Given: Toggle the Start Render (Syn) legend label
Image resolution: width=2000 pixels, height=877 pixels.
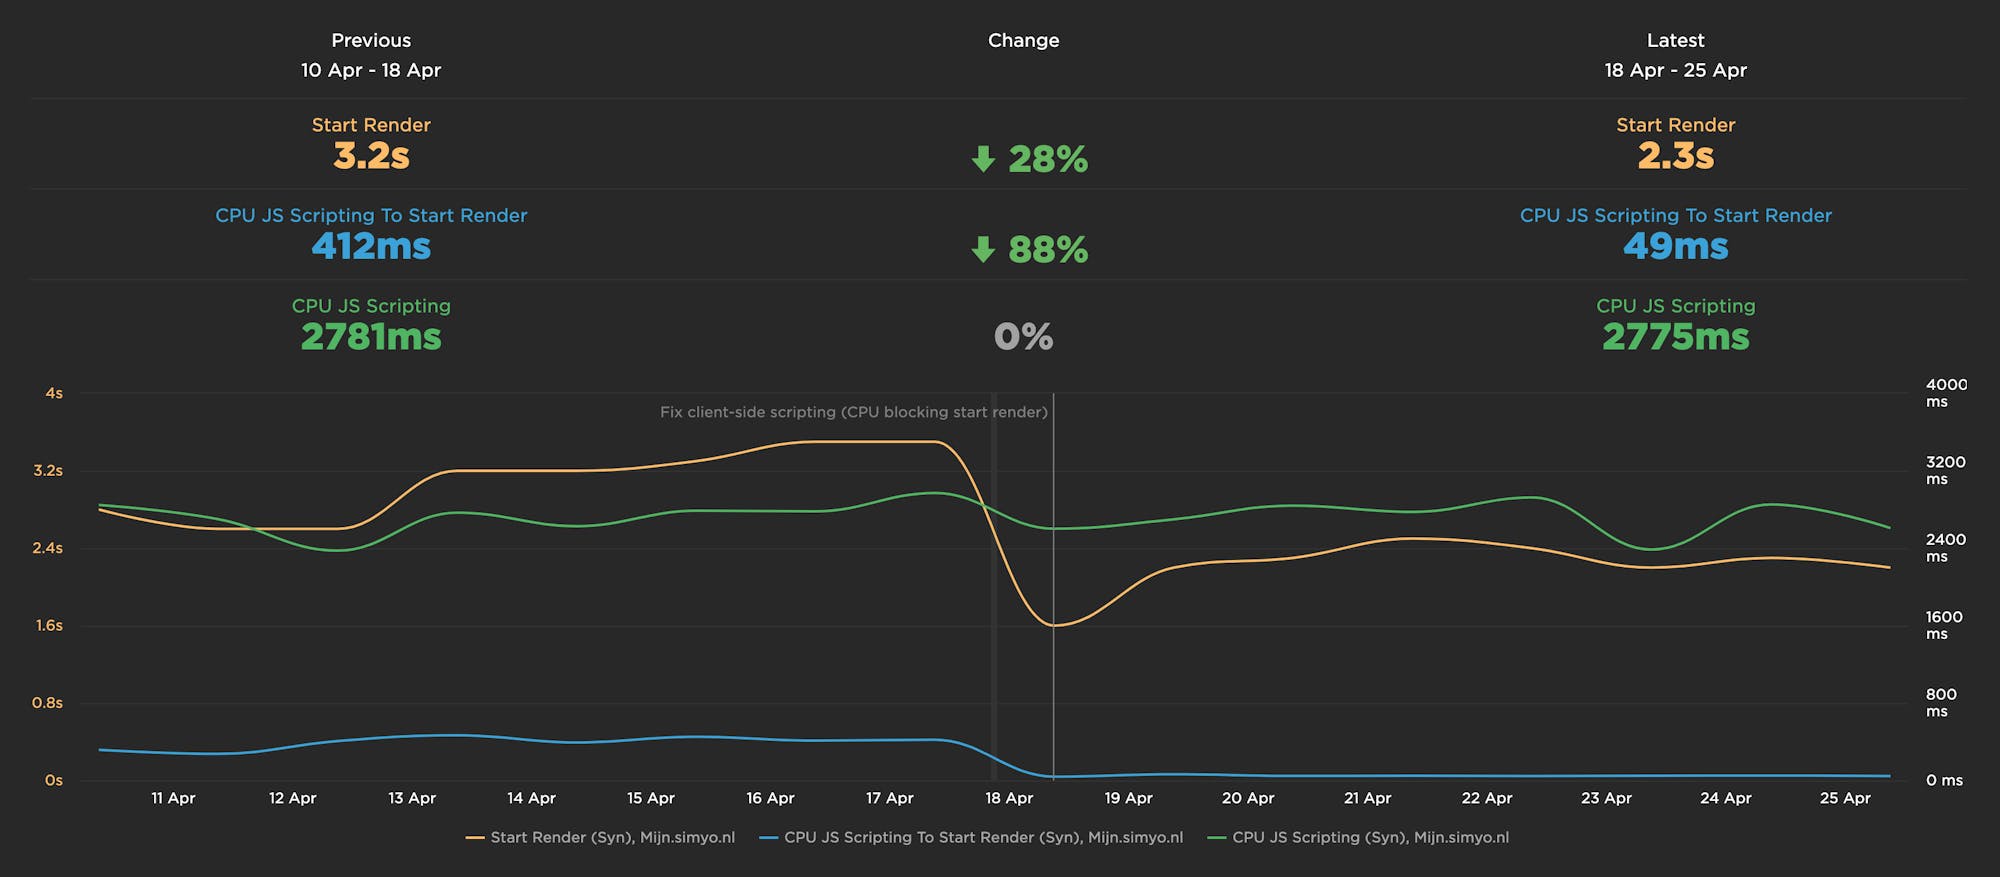Looking at the screenshot, I should click(x=612, y=838).
